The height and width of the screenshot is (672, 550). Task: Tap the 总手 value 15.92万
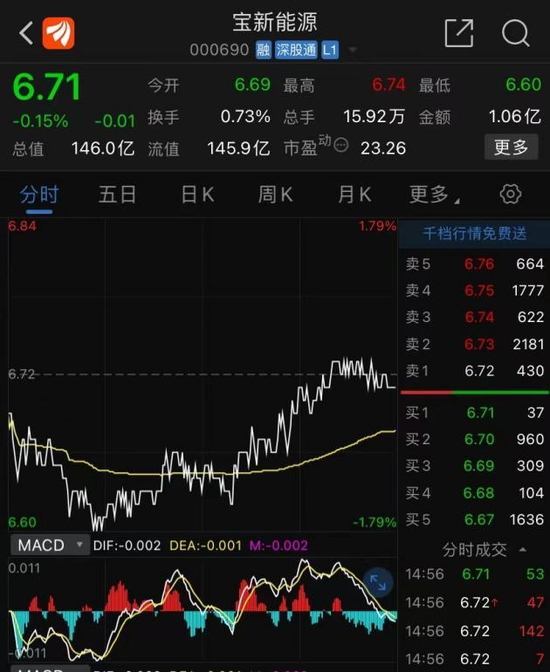[x=374, y=117]
